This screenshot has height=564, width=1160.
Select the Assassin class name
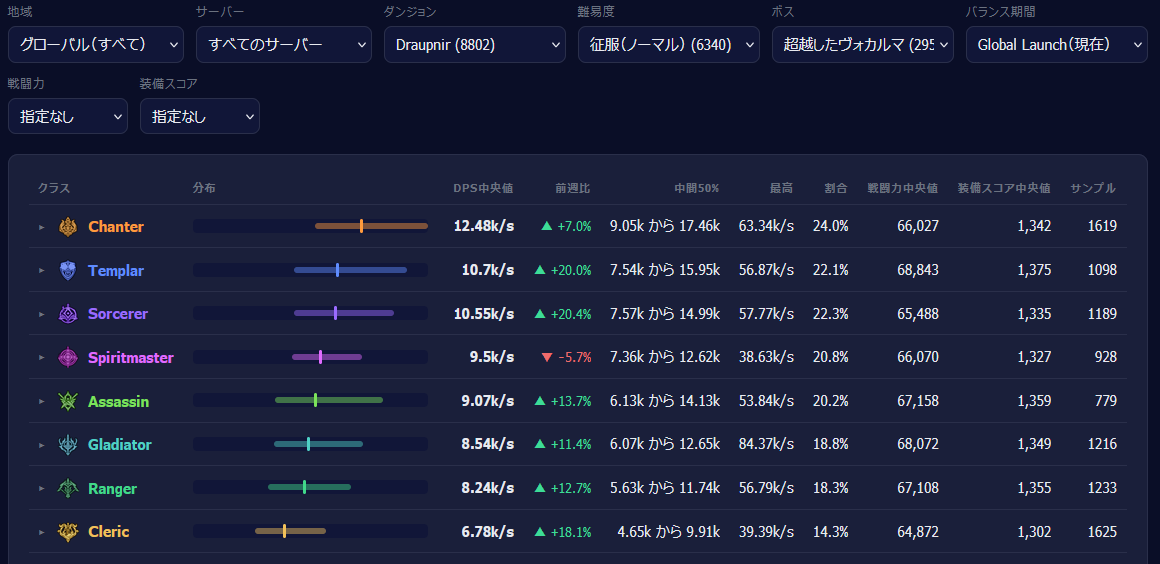[x=118, y=401]
